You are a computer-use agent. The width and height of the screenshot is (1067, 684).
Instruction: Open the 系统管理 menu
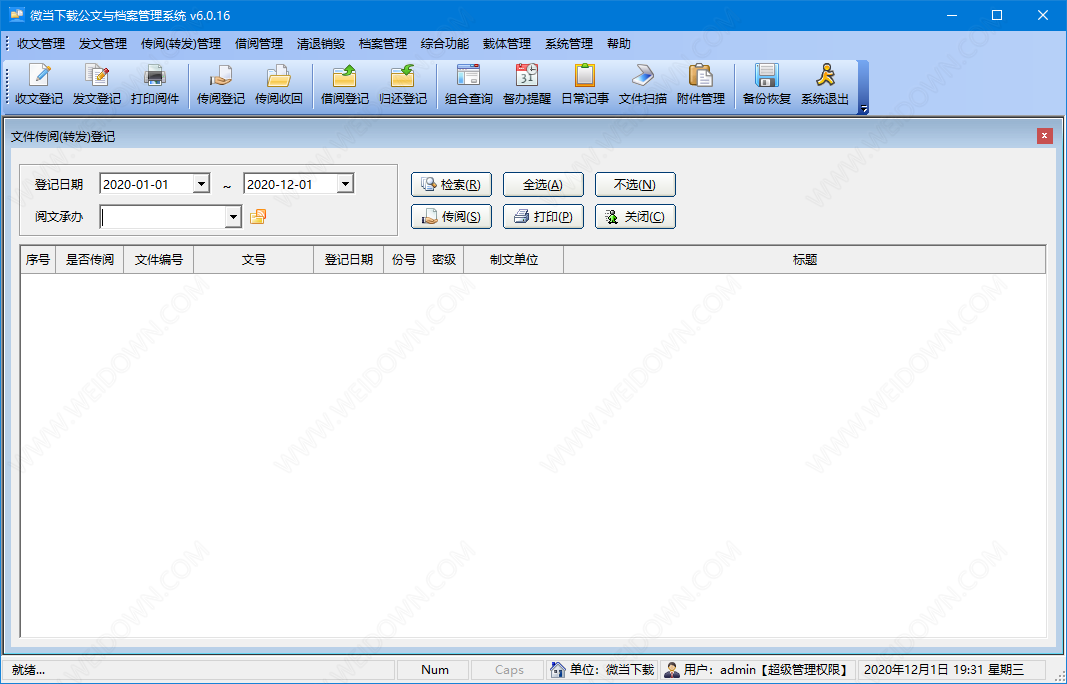(x=569, y=44)
